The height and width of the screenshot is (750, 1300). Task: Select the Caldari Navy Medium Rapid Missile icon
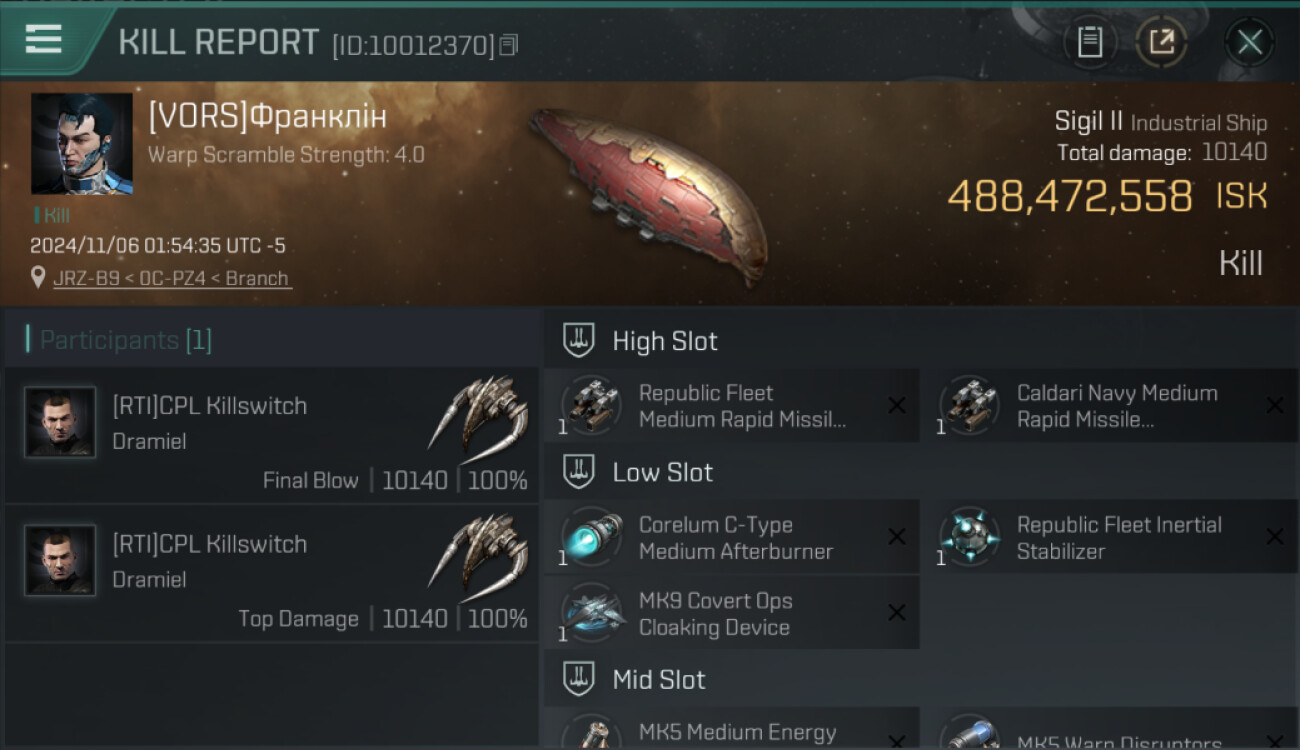(969, 405)
